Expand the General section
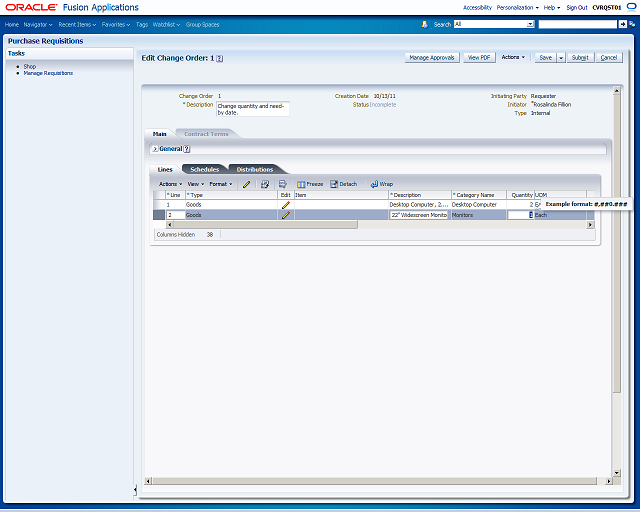 [155, 149]
